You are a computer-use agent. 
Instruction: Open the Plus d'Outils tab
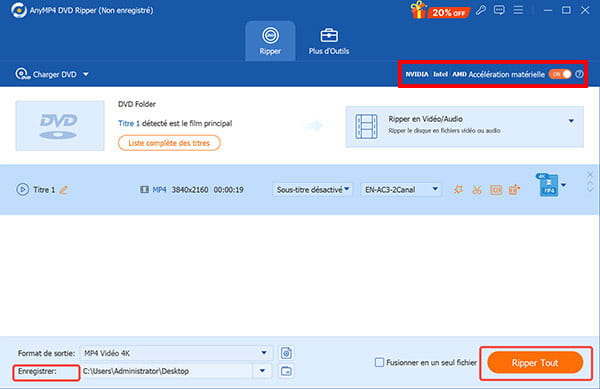[x=329, y=41]
